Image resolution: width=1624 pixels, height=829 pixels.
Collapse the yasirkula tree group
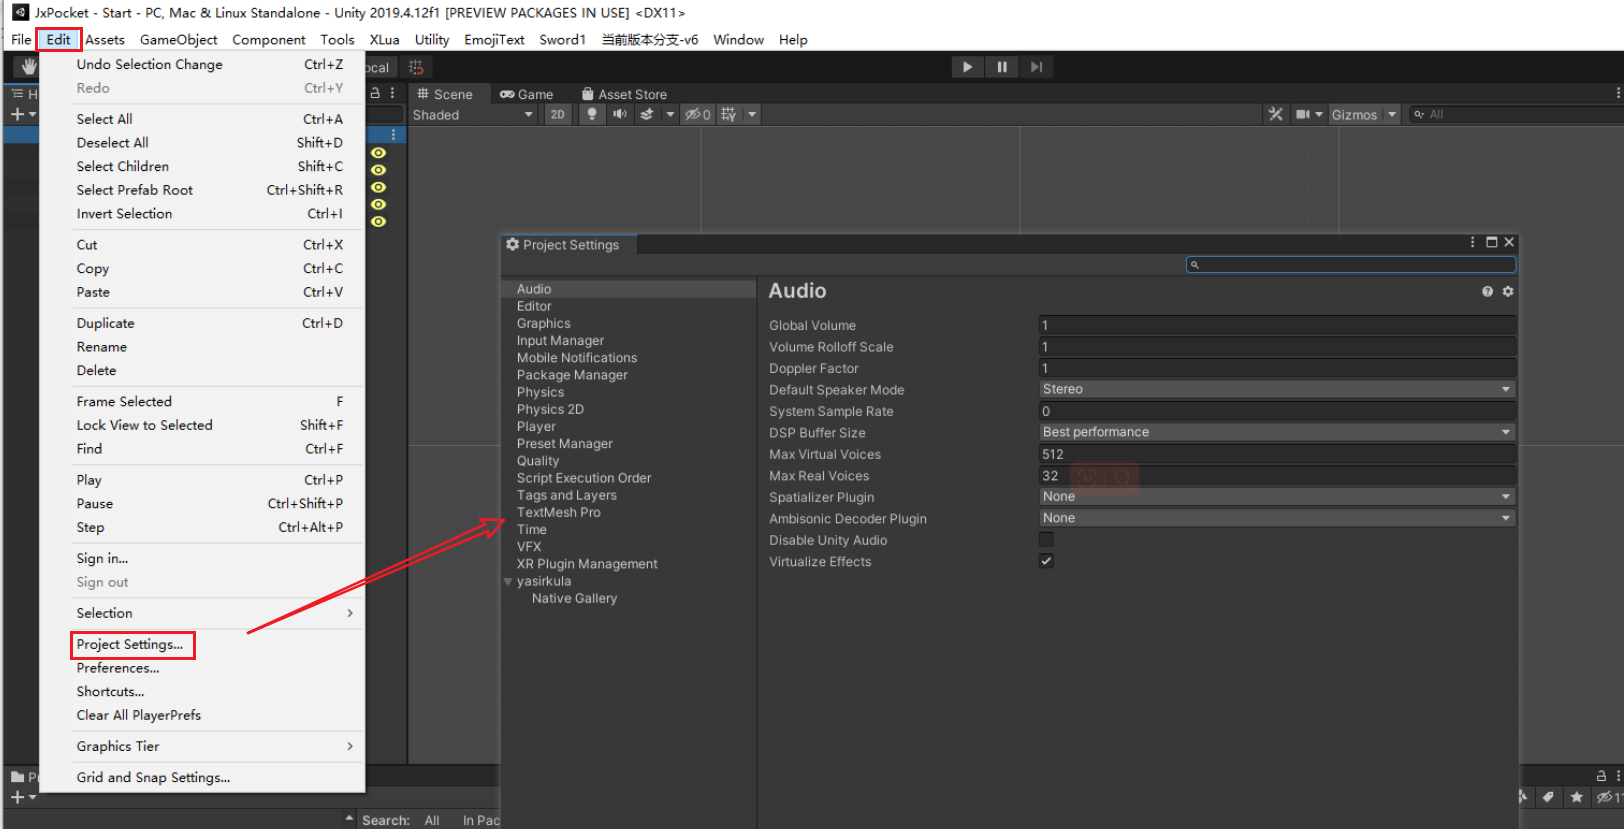point(508,582)
